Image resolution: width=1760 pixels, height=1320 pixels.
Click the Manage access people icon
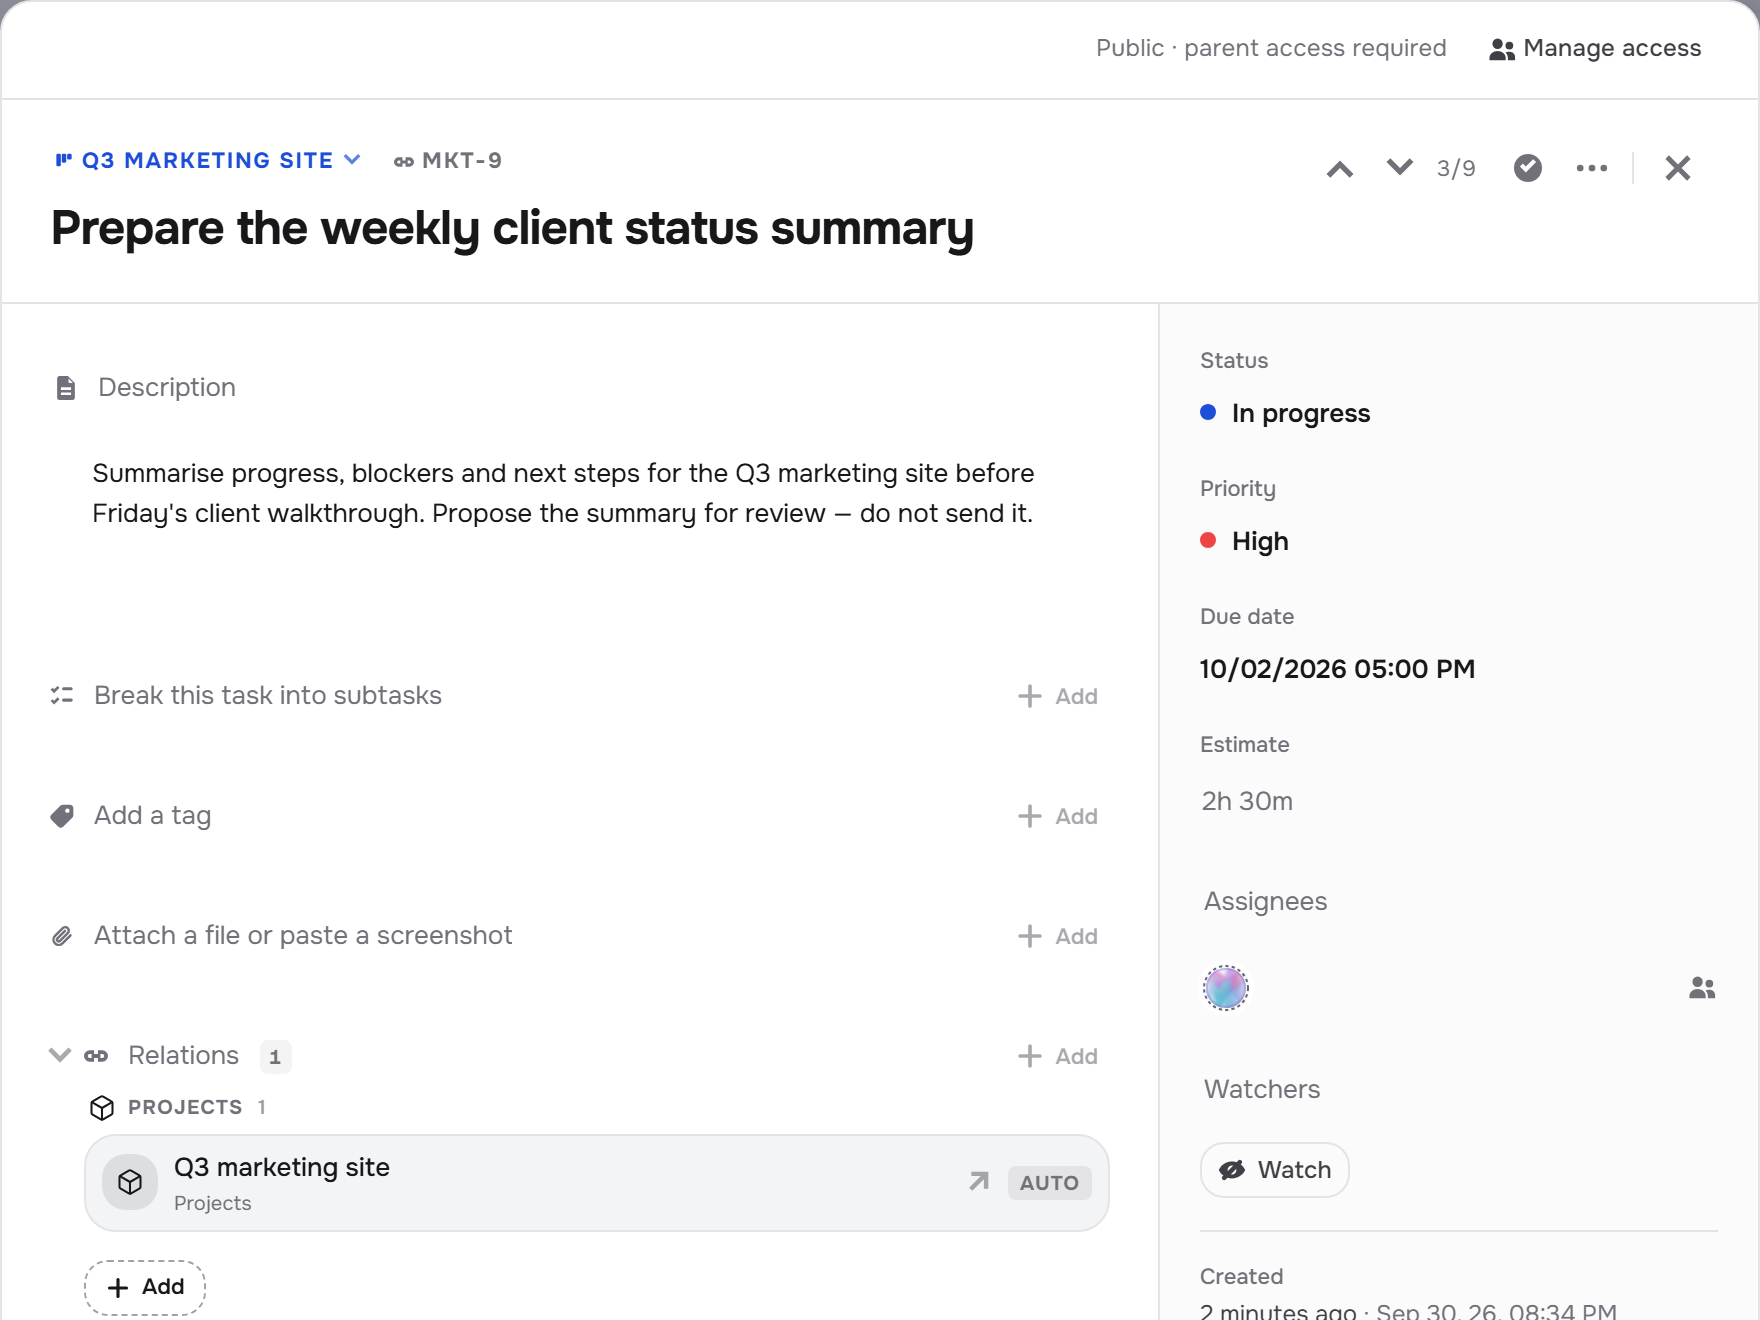(x=1501, y=49)
